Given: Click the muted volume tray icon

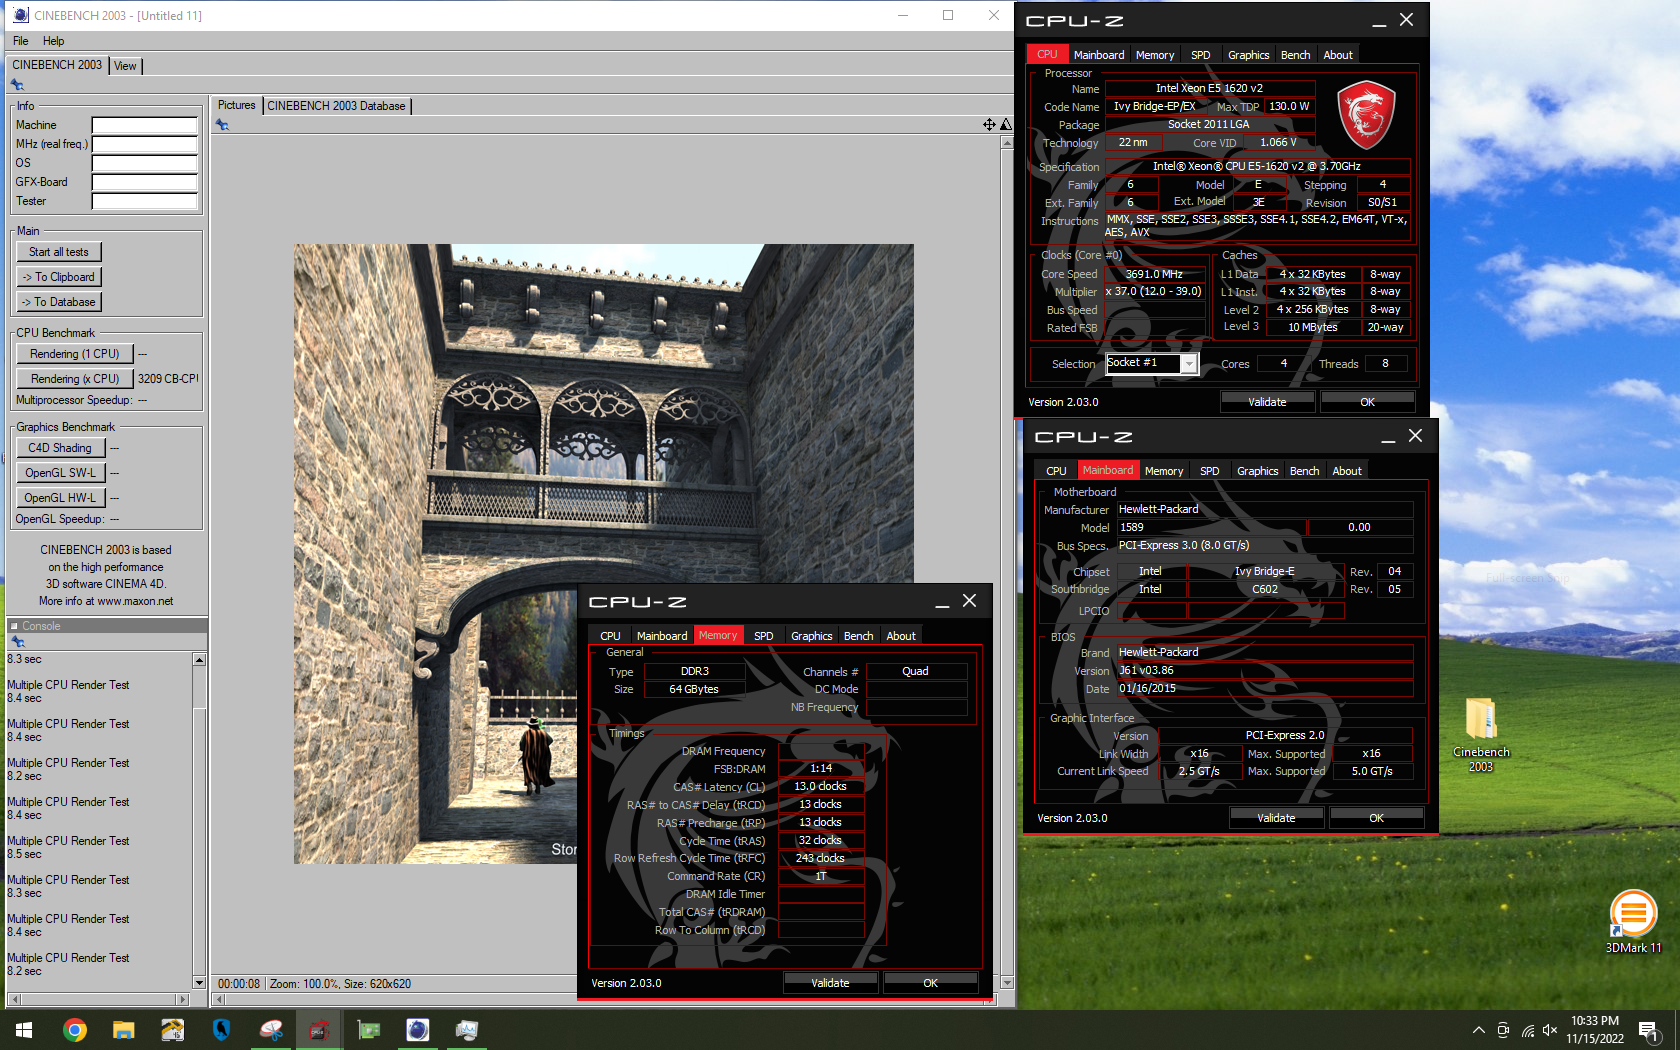Looking at the screenshot, I should pyautogui.click(x=1550, y=1030).
